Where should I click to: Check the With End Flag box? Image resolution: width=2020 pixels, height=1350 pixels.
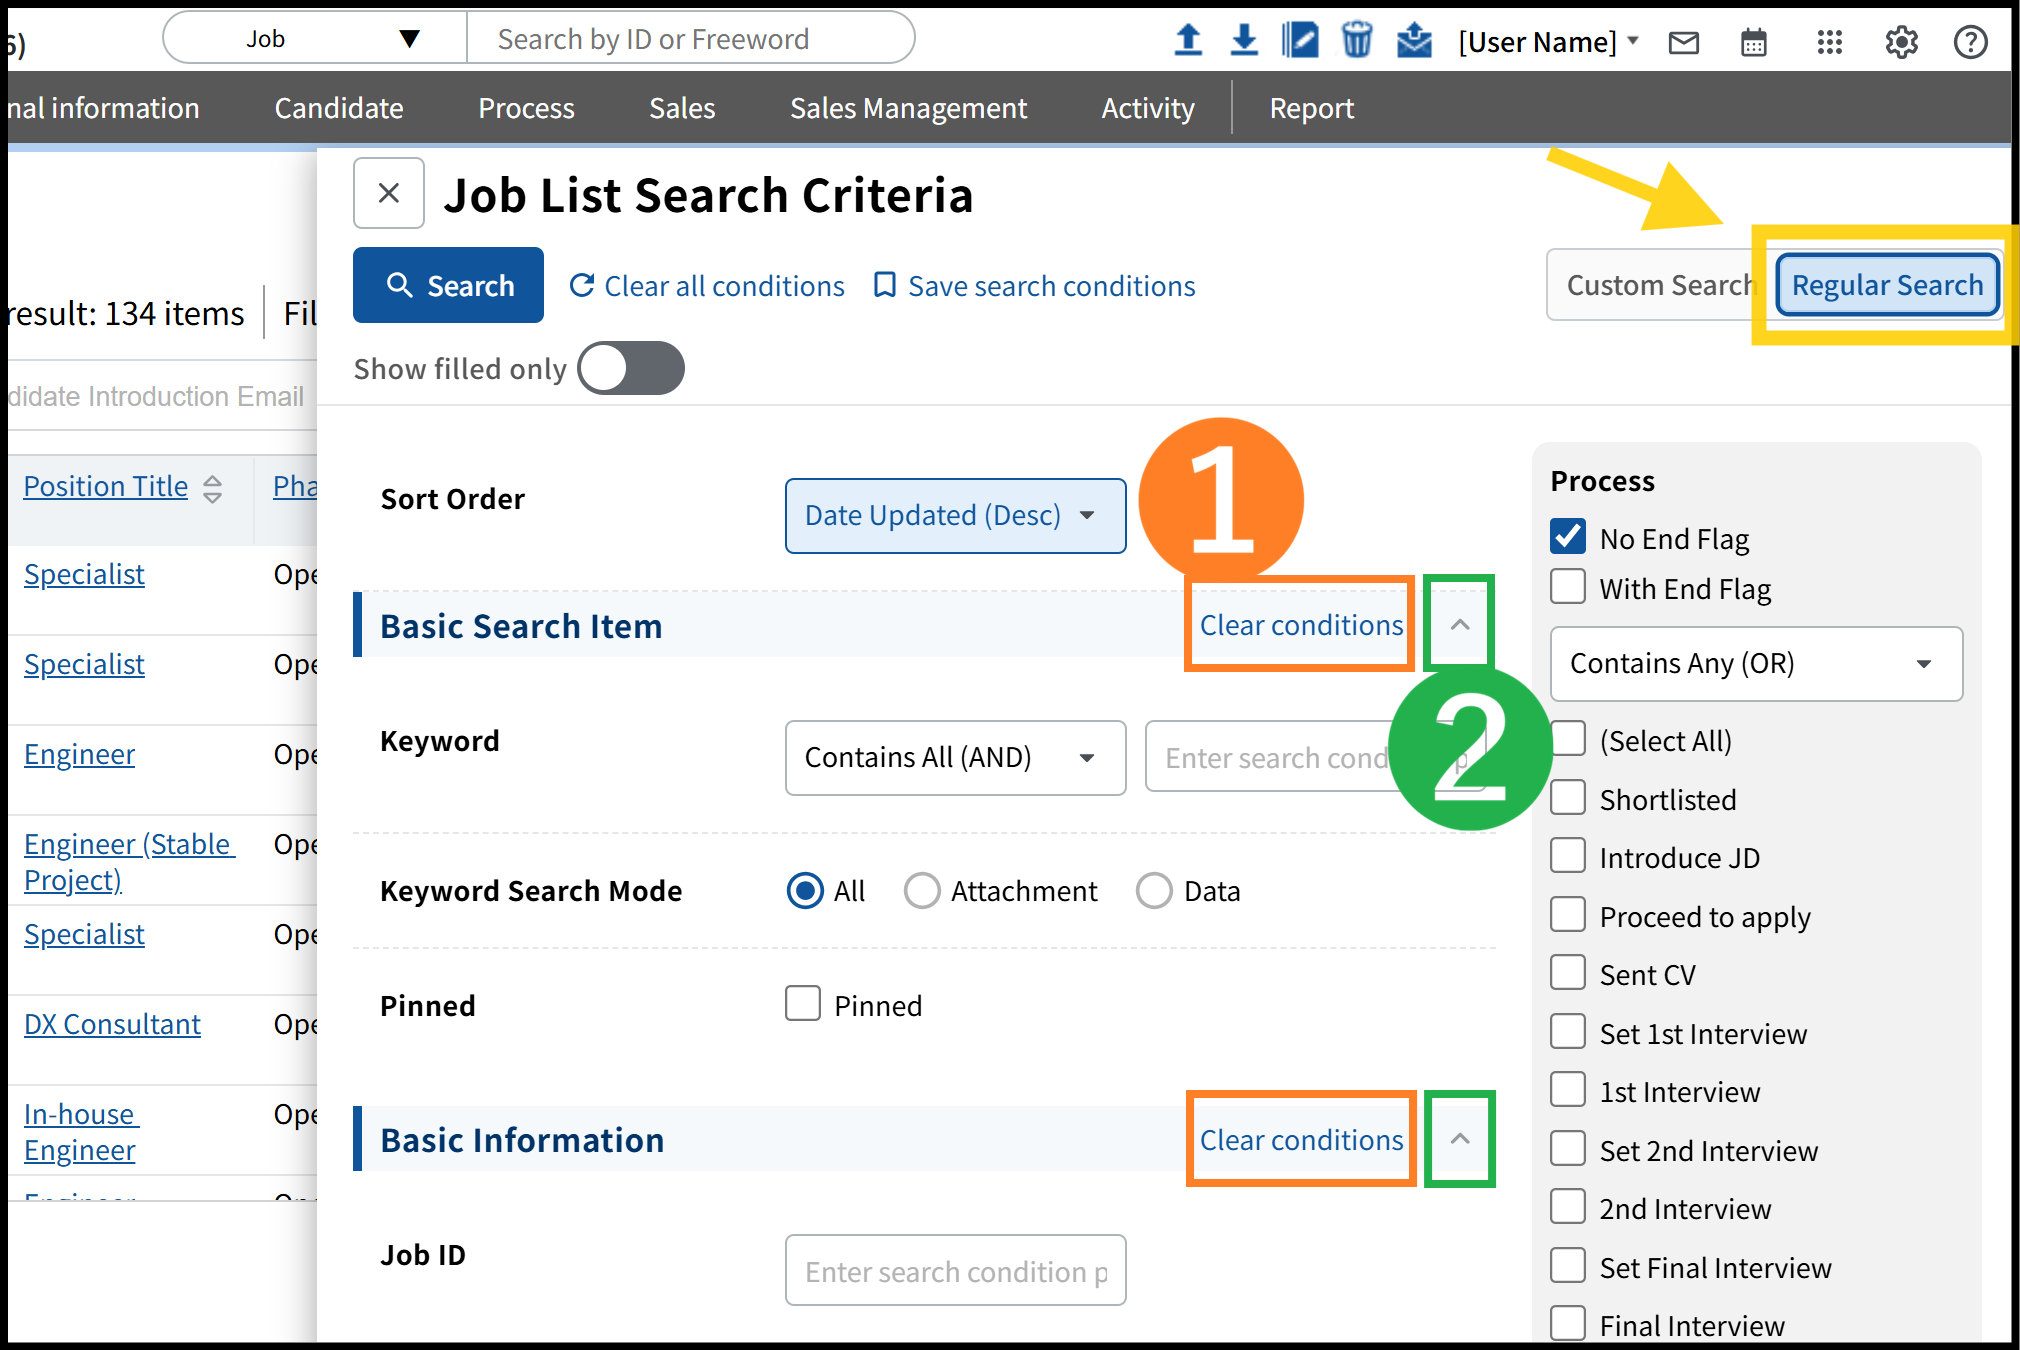tap(1568, 587)
